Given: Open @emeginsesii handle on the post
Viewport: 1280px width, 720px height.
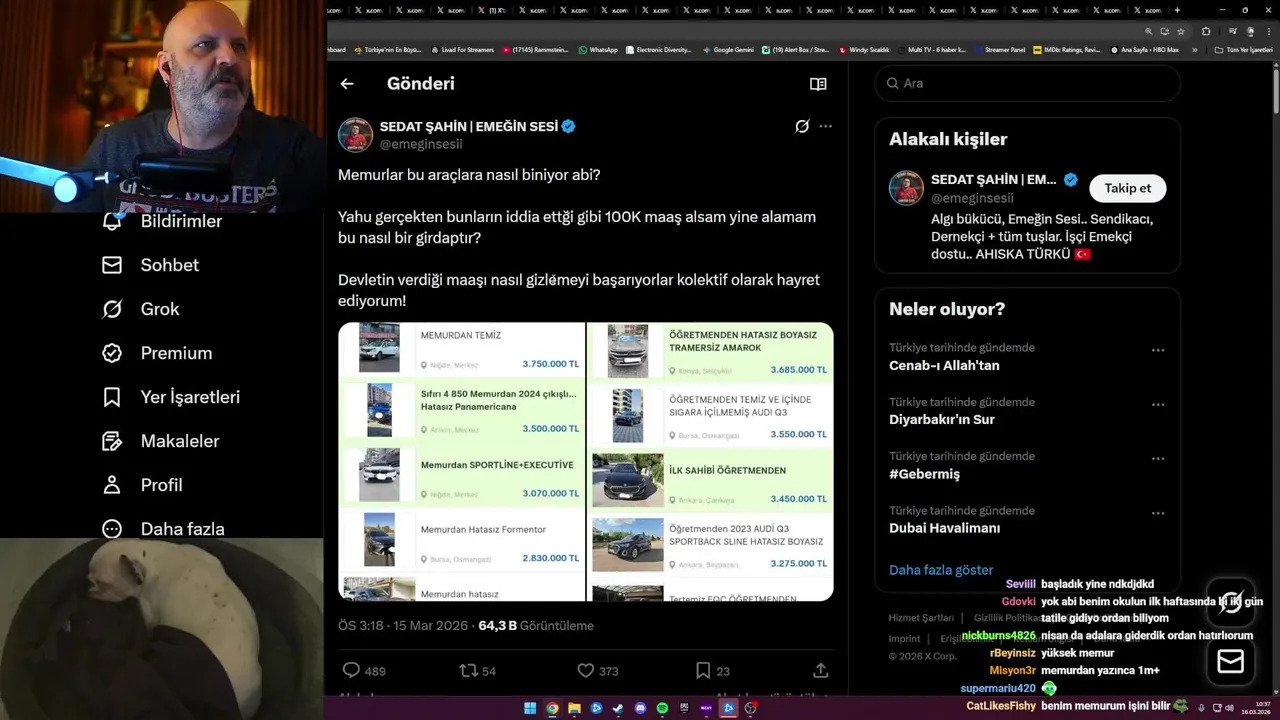Looking at the screenshot, I should [421, 145].
